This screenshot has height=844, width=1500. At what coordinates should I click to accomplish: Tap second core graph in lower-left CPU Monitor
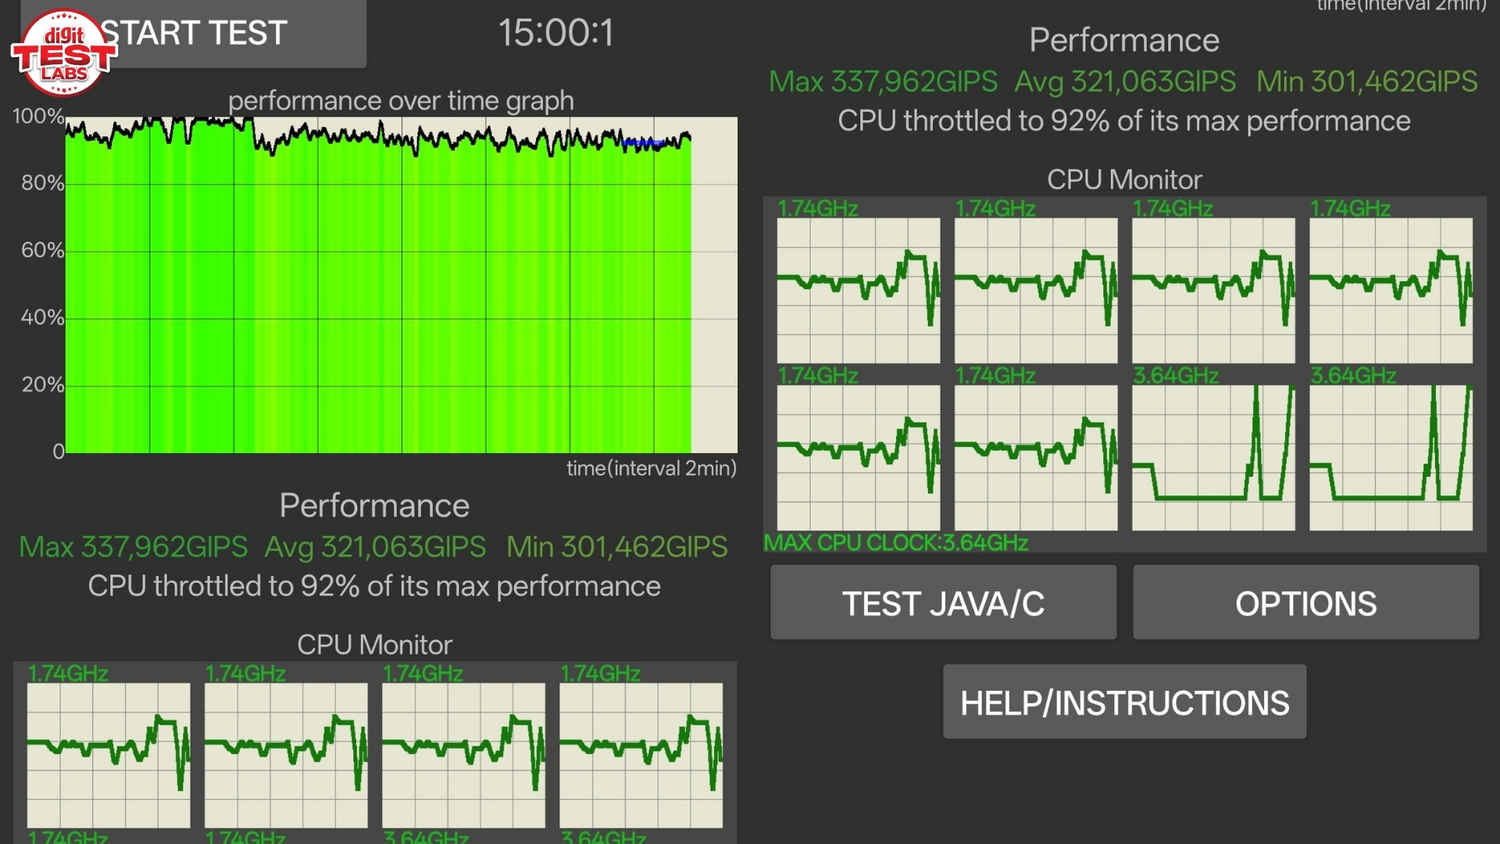pyautogui.click(x=286, y=755)
